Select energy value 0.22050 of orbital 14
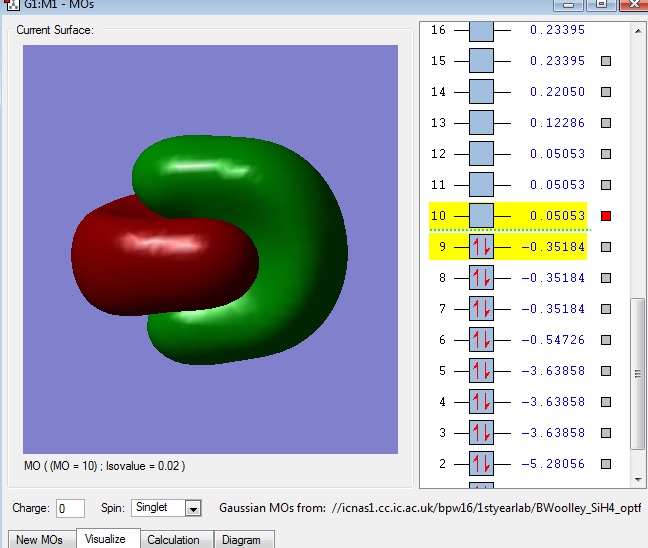This screenshot has width=648, height=548. tap(557, 92)
